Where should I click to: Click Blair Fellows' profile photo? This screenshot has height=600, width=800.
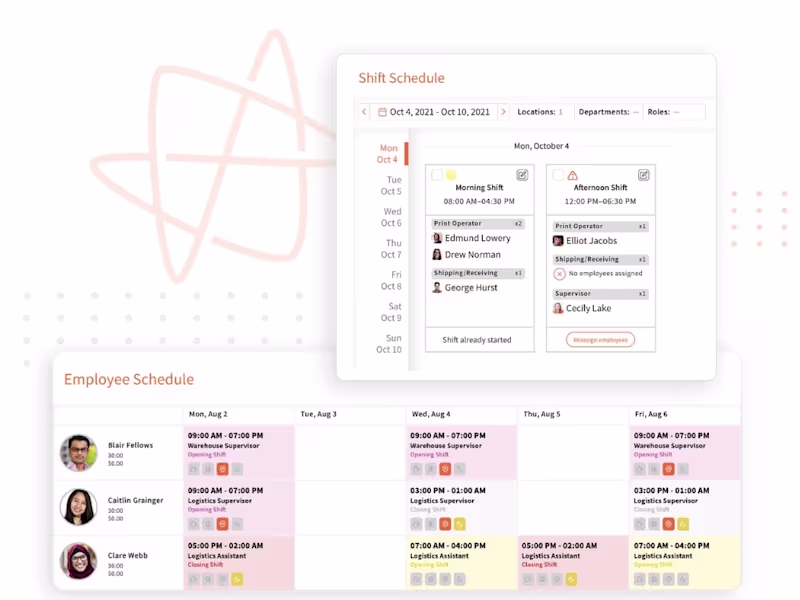[79, 453]
